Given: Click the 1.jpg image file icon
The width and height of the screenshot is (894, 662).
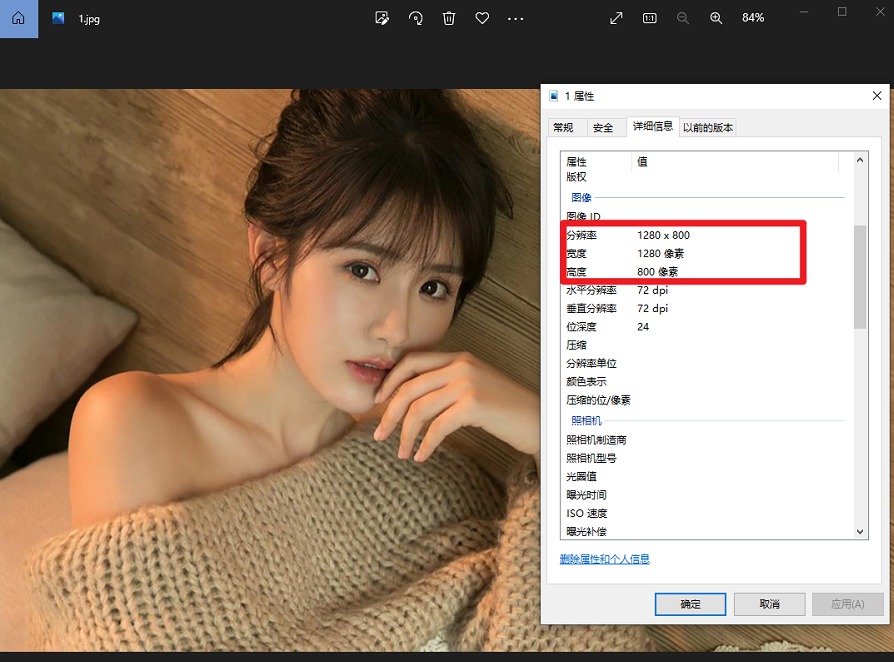Looking at the screenshot, I should [x=58, y=18].
